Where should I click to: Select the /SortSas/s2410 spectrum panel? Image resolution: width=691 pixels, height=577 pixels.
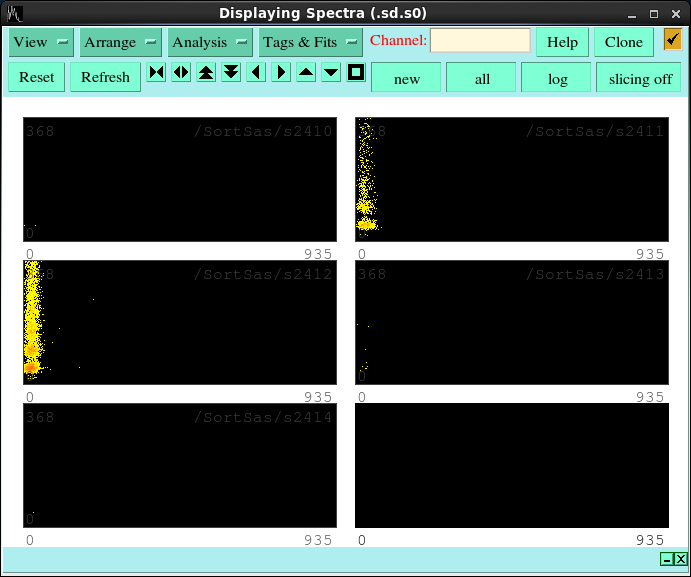(x=180, y=179)
